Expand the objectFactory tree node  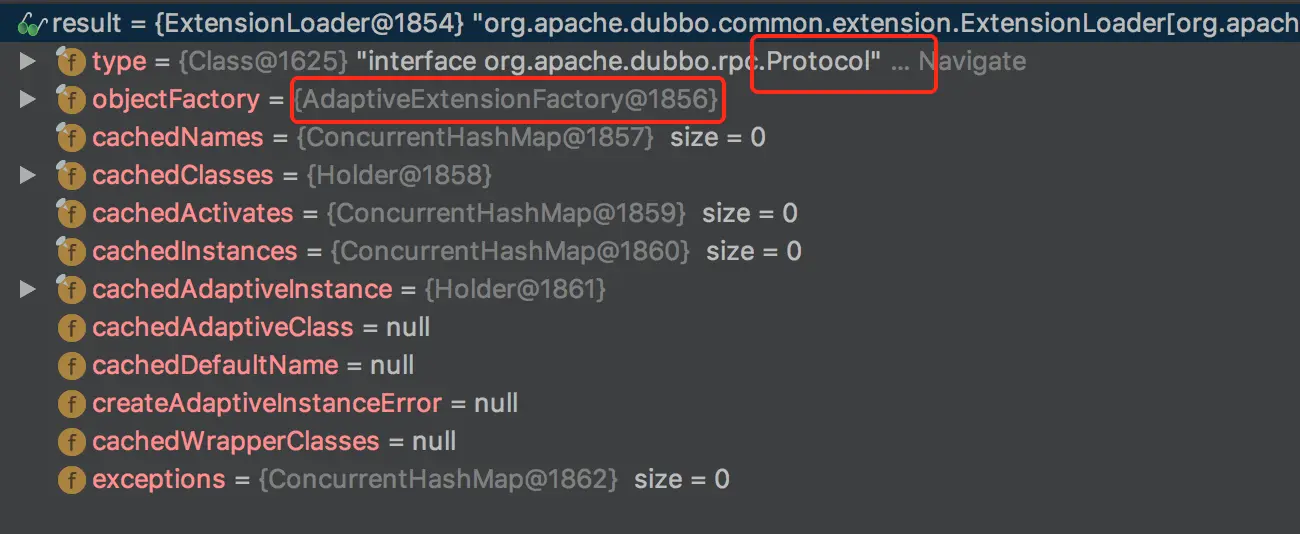tap(28, 100)
